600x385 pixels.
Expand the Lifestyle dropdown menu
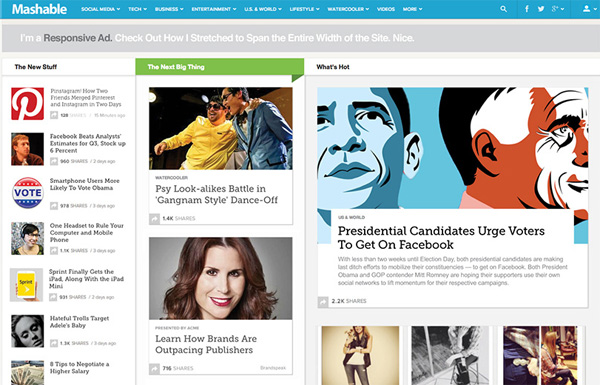[x=305, y=9]
